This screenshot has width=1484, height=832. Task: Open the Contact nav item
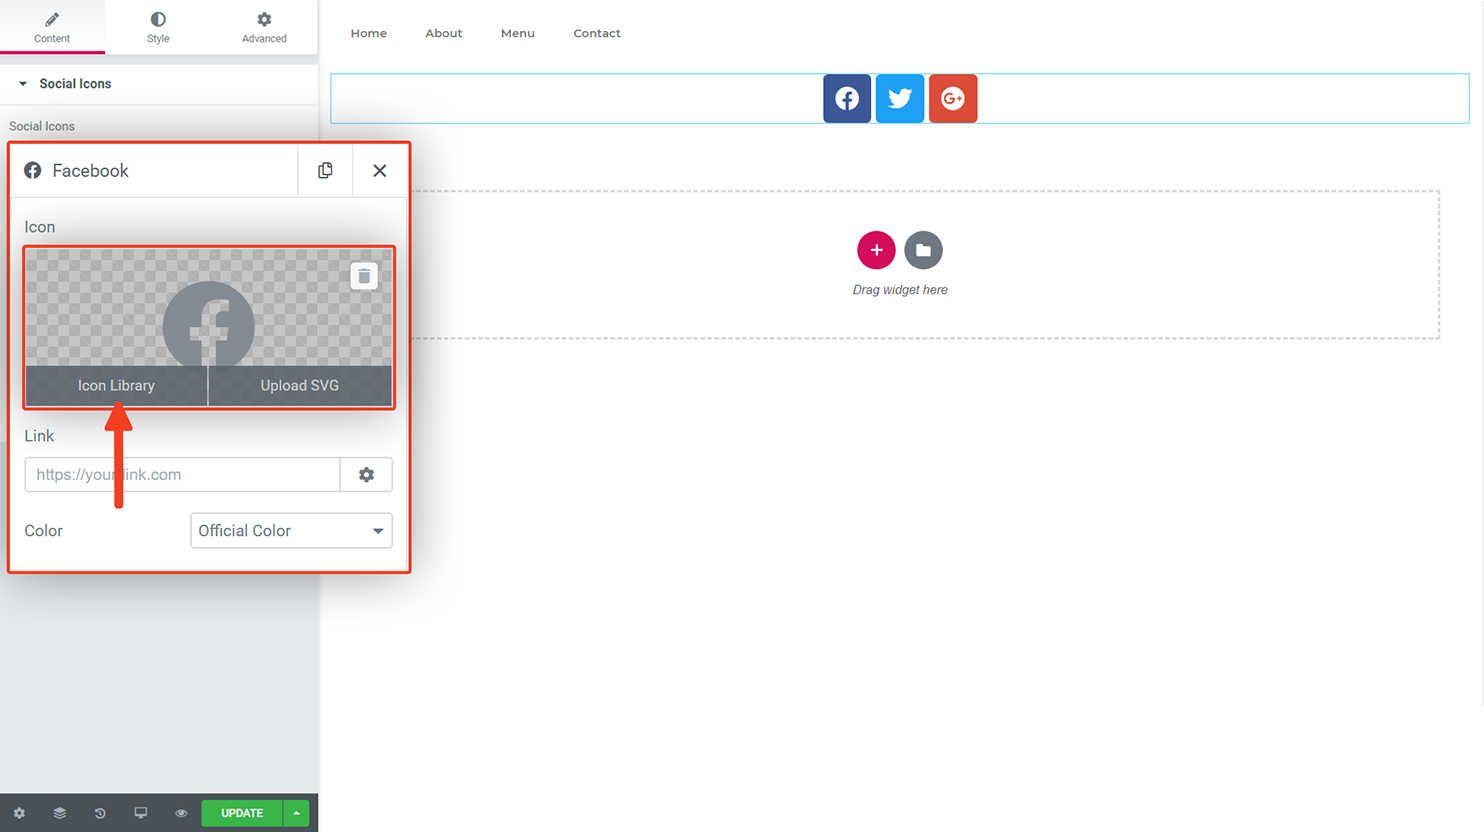[x=597, y=33]
